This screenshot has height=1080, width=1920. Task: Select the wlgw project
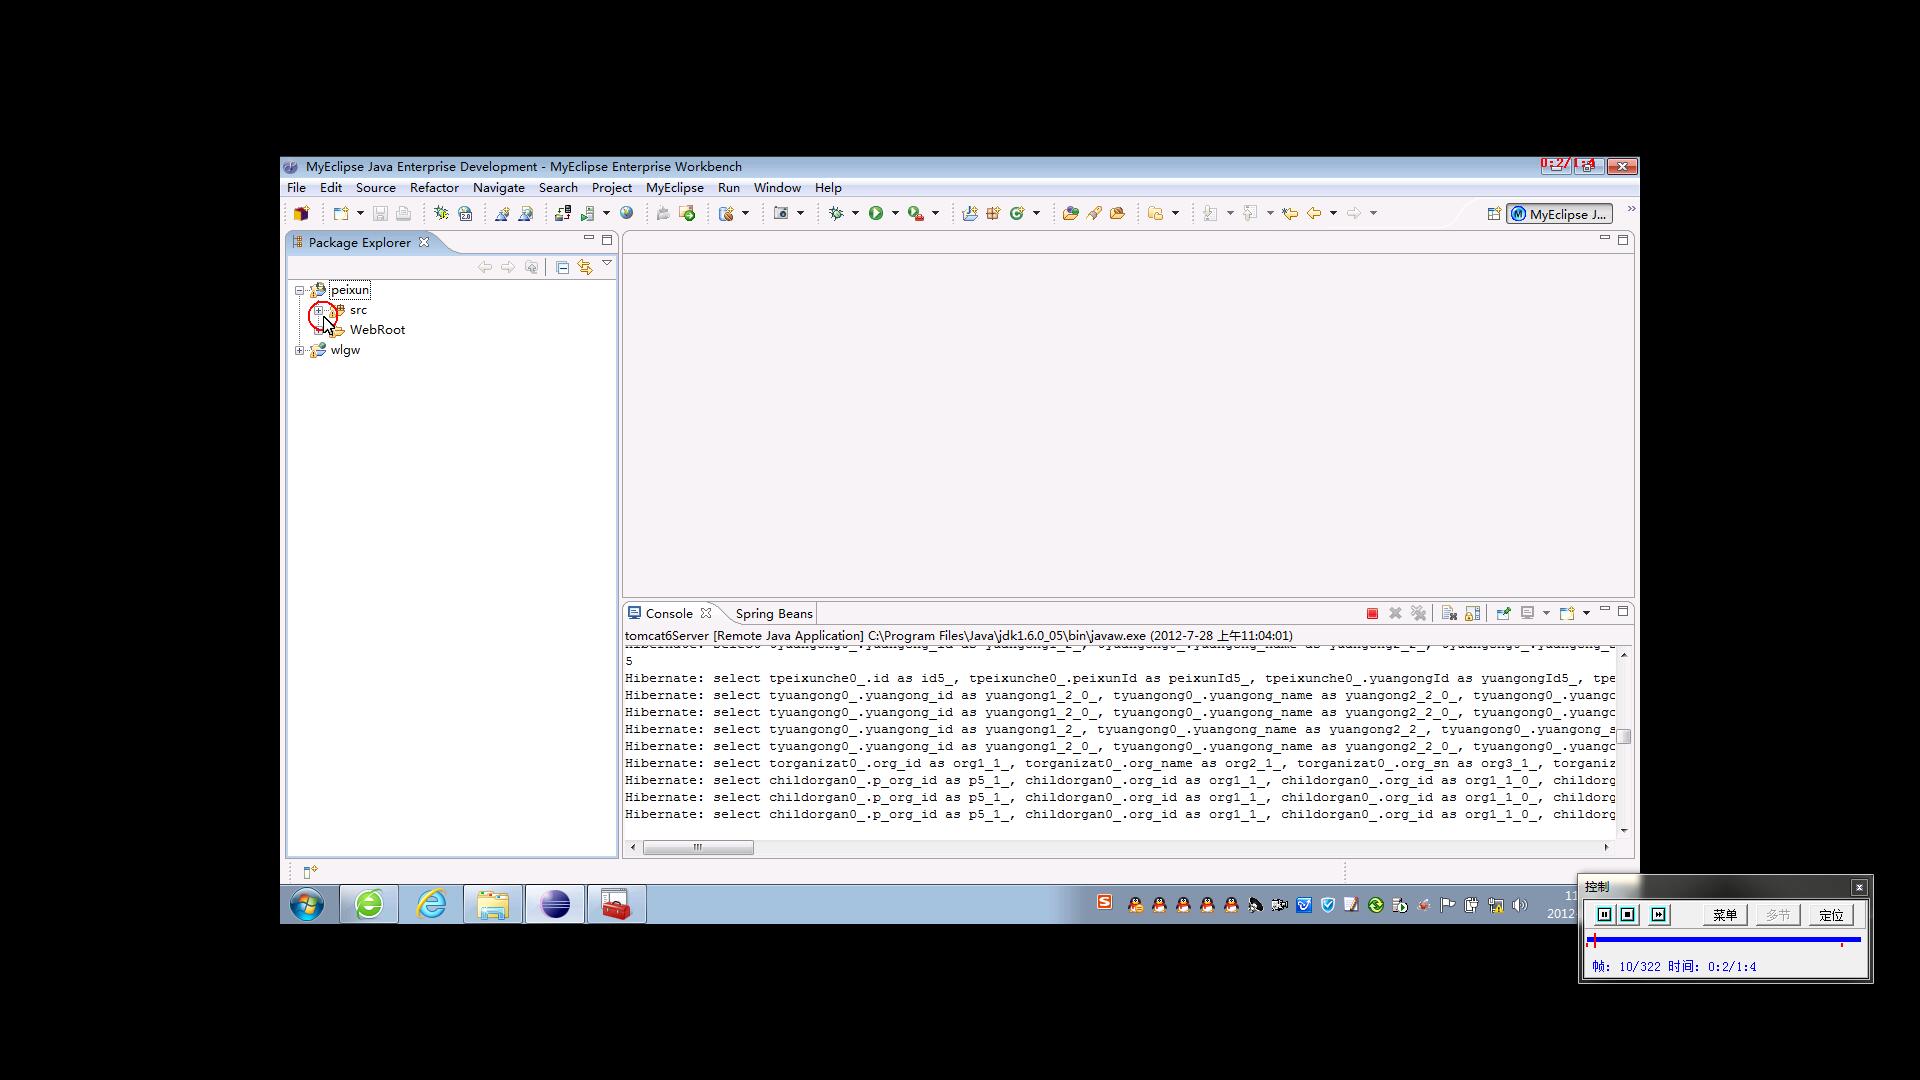click(x=345, y=350)
